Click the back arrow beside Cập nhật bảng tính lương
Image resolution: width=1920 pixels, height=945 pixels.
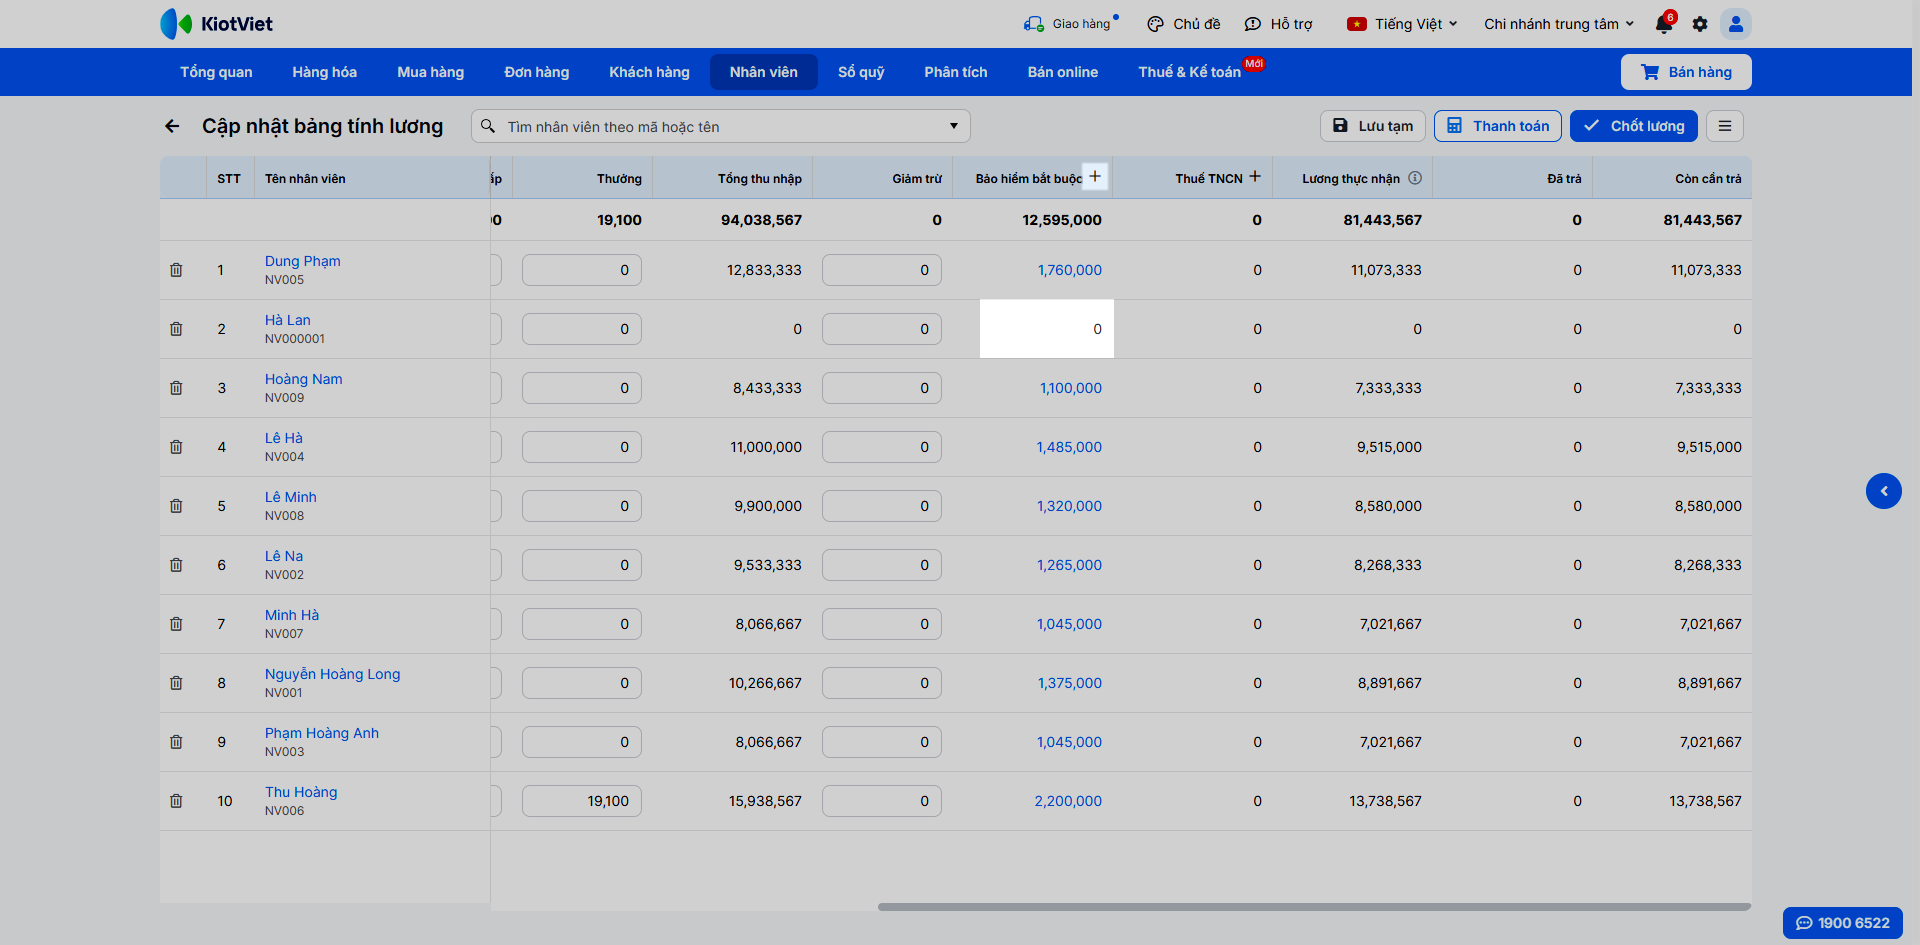coord(172,126)
